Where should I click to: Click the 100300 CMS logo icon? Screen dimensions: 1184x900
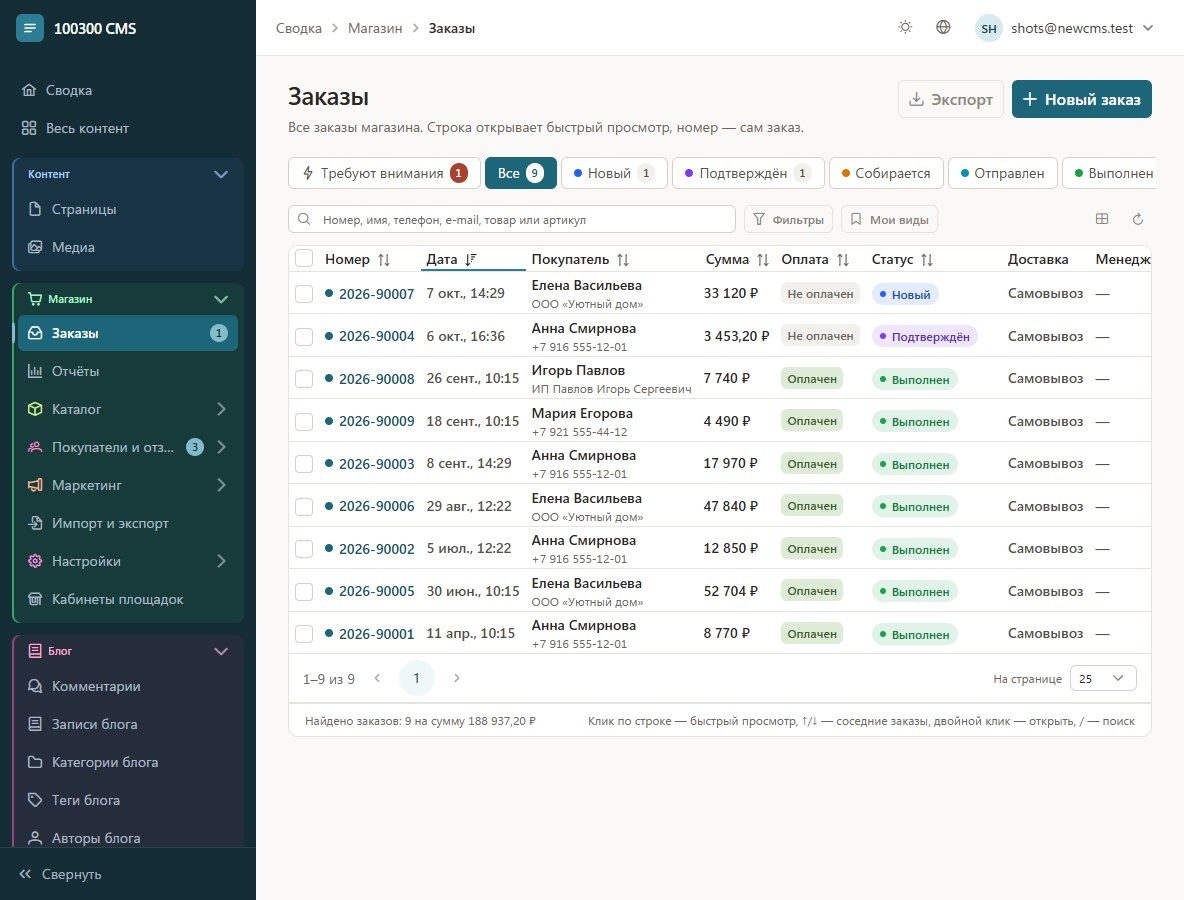(29, 29)
